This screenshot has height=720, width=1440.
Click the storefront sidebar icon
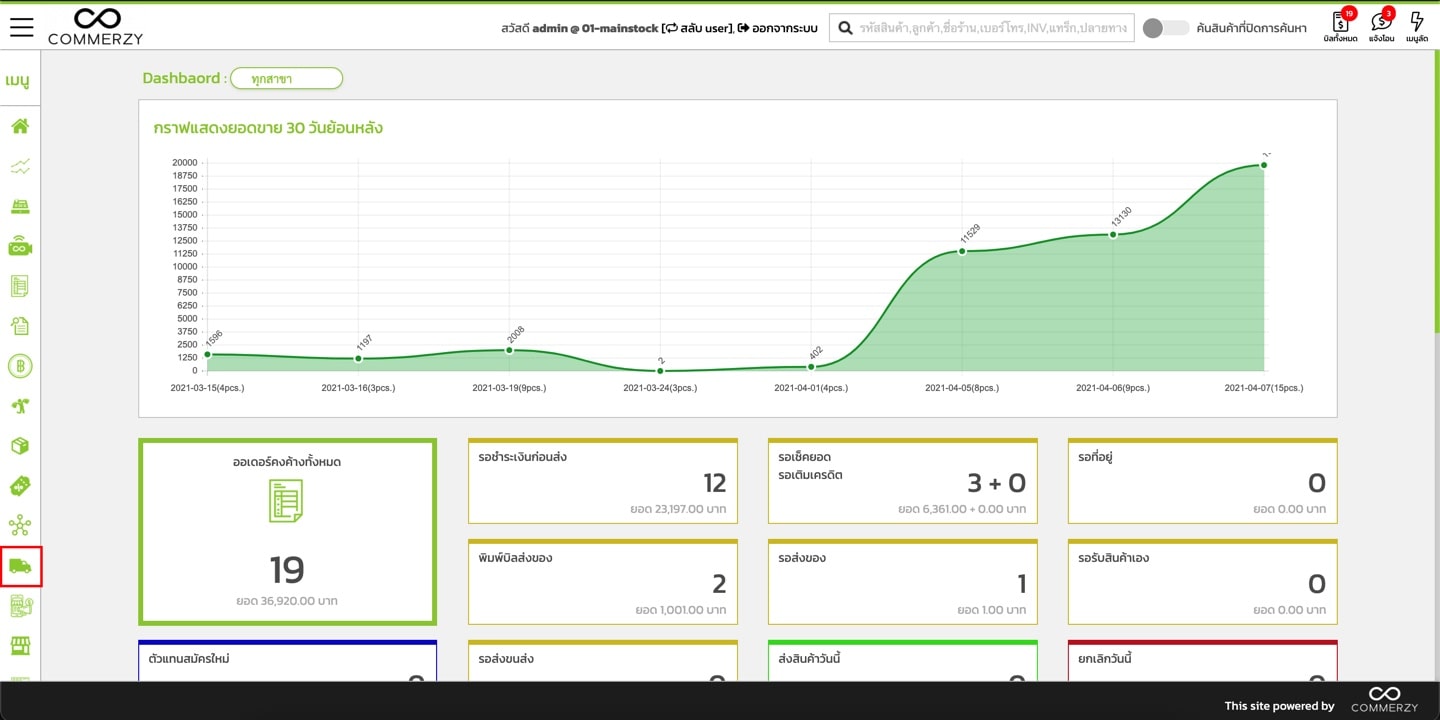tap(20, 645)
